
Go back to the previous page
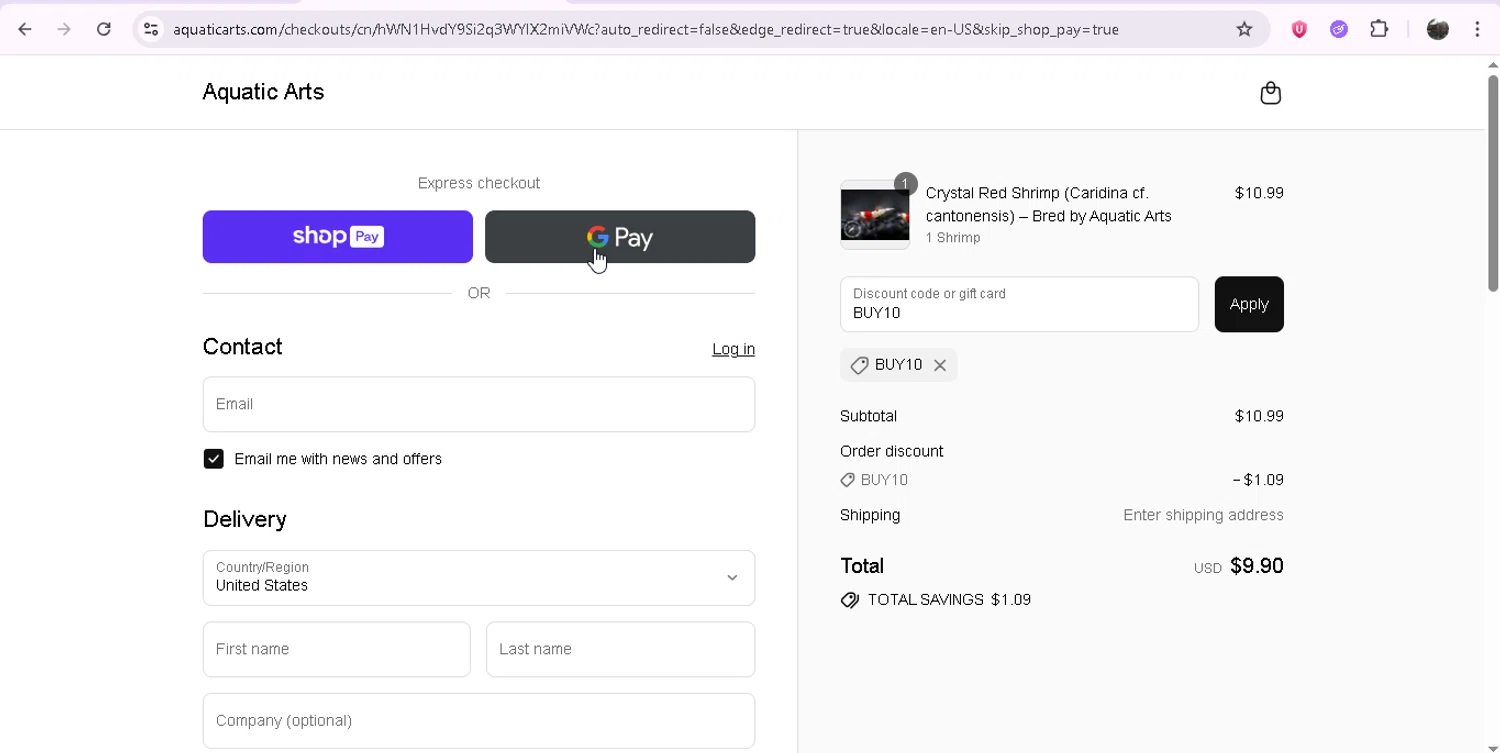coord(25,29)
